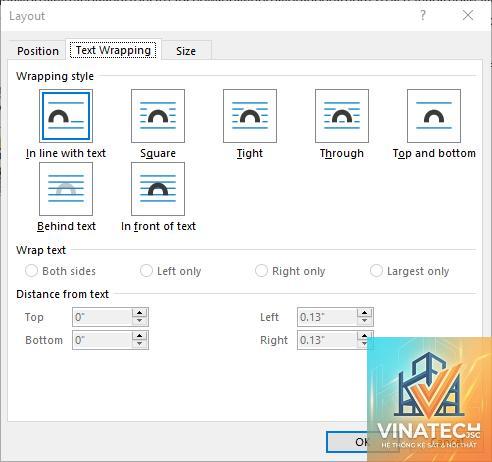Increase the Left distance with up arrow
The width and height of the screenshot is (492, 462).
tap(365, 313)
